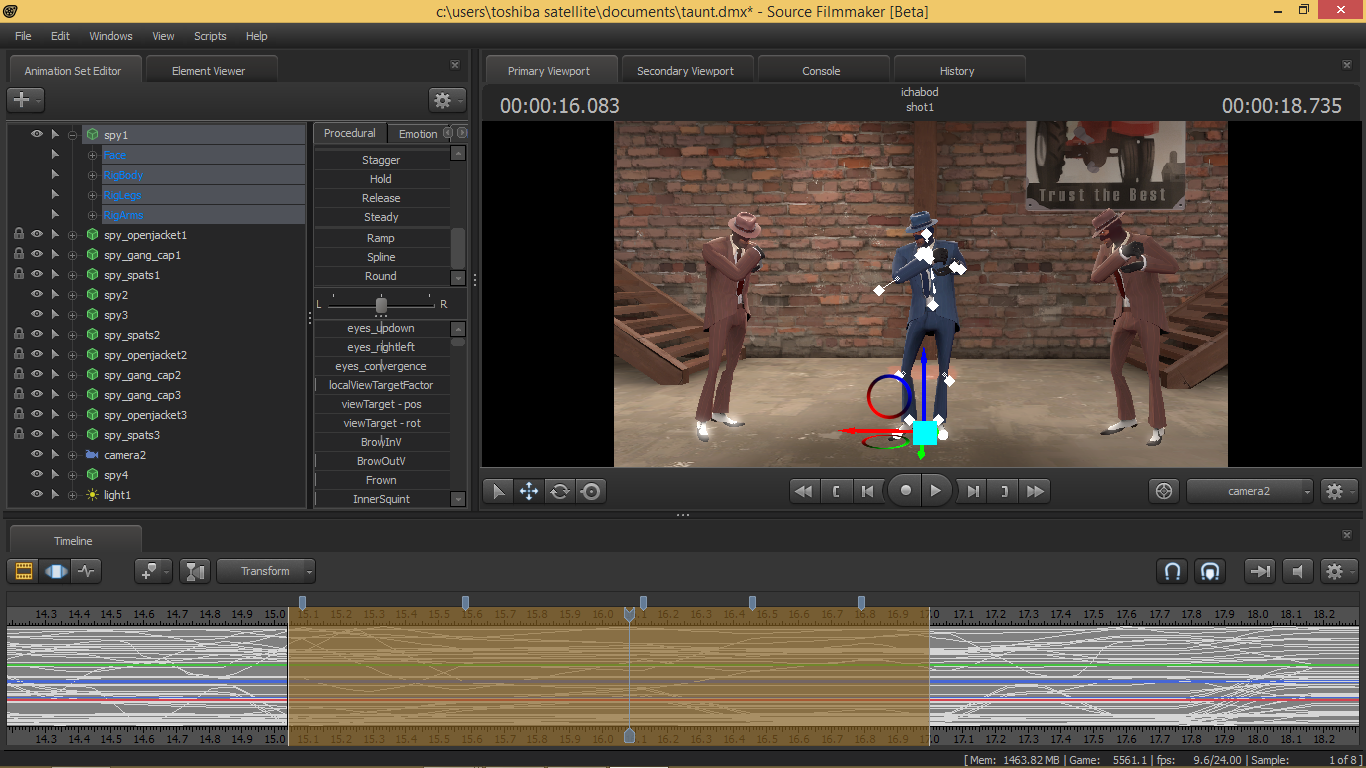Mute audio with the speaker icon
Image resolution: width=1366 pixels, height=768 pixels.
click(x=1298, y=571)
